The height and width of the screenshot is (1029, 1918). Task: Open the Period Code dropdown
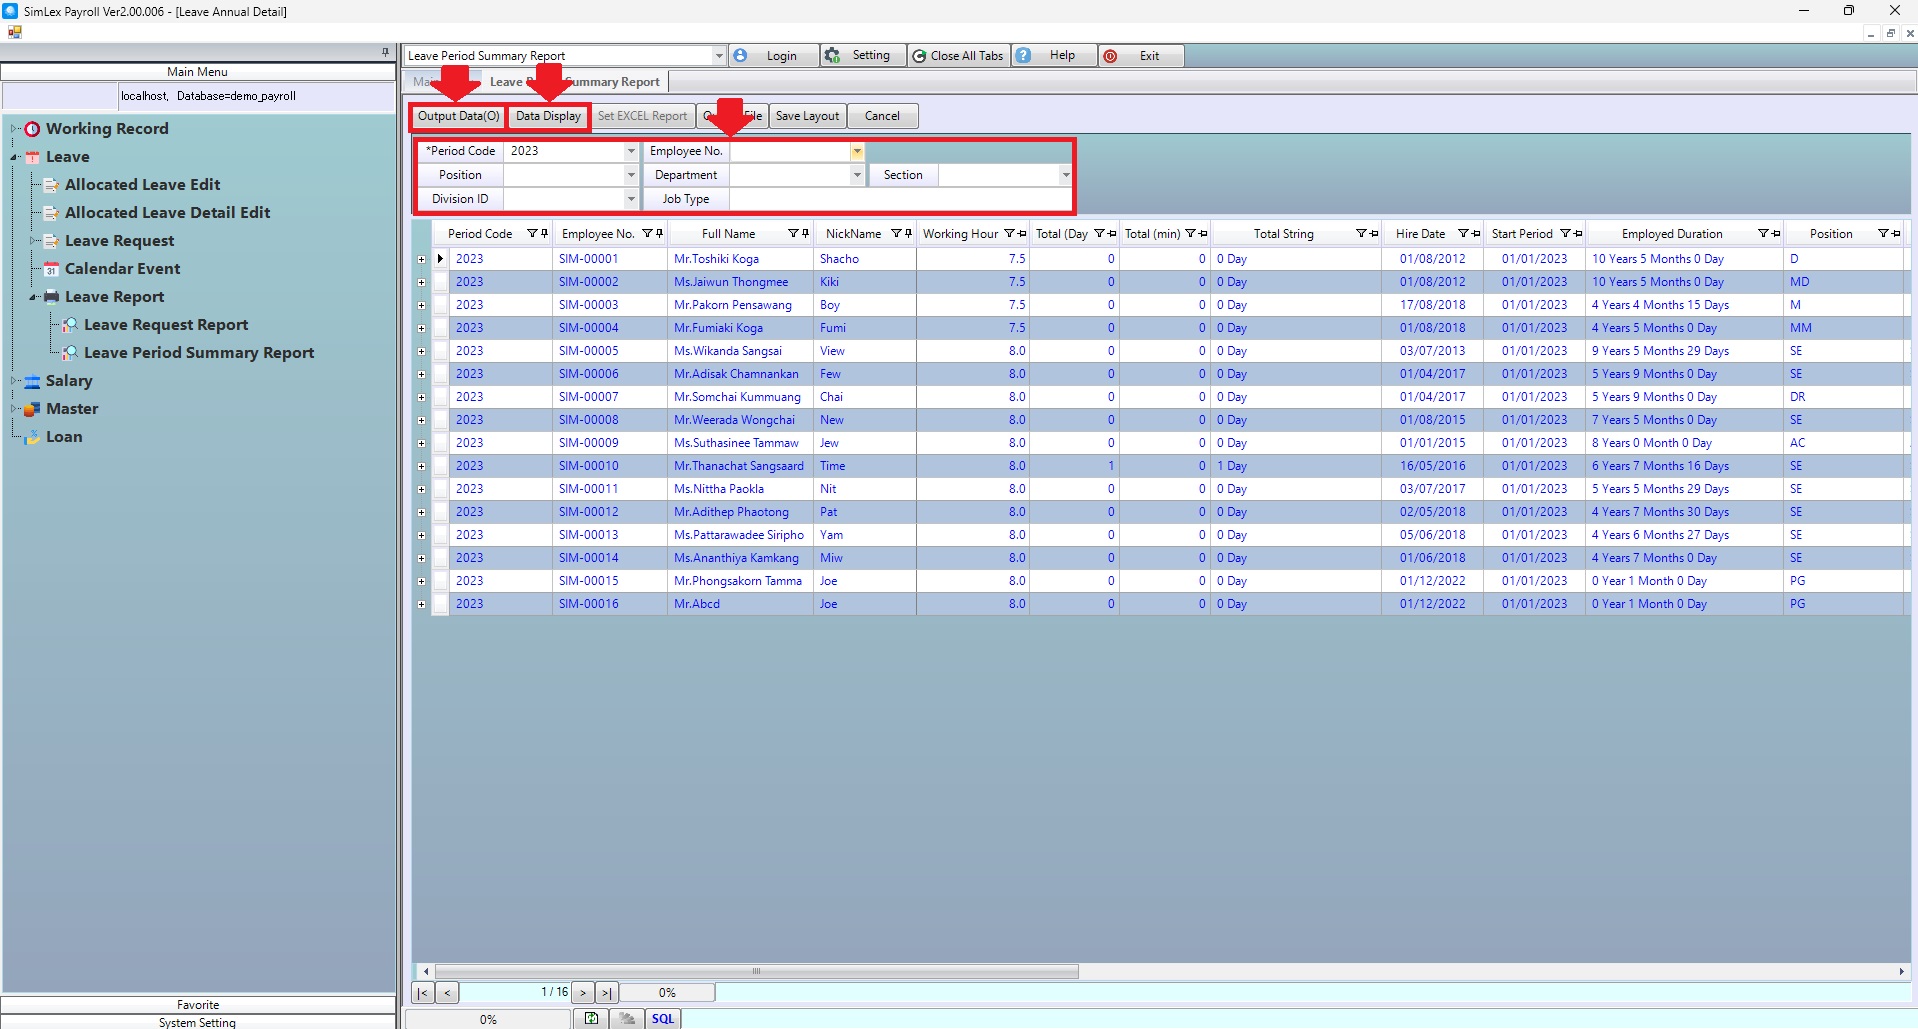(631, 151)
